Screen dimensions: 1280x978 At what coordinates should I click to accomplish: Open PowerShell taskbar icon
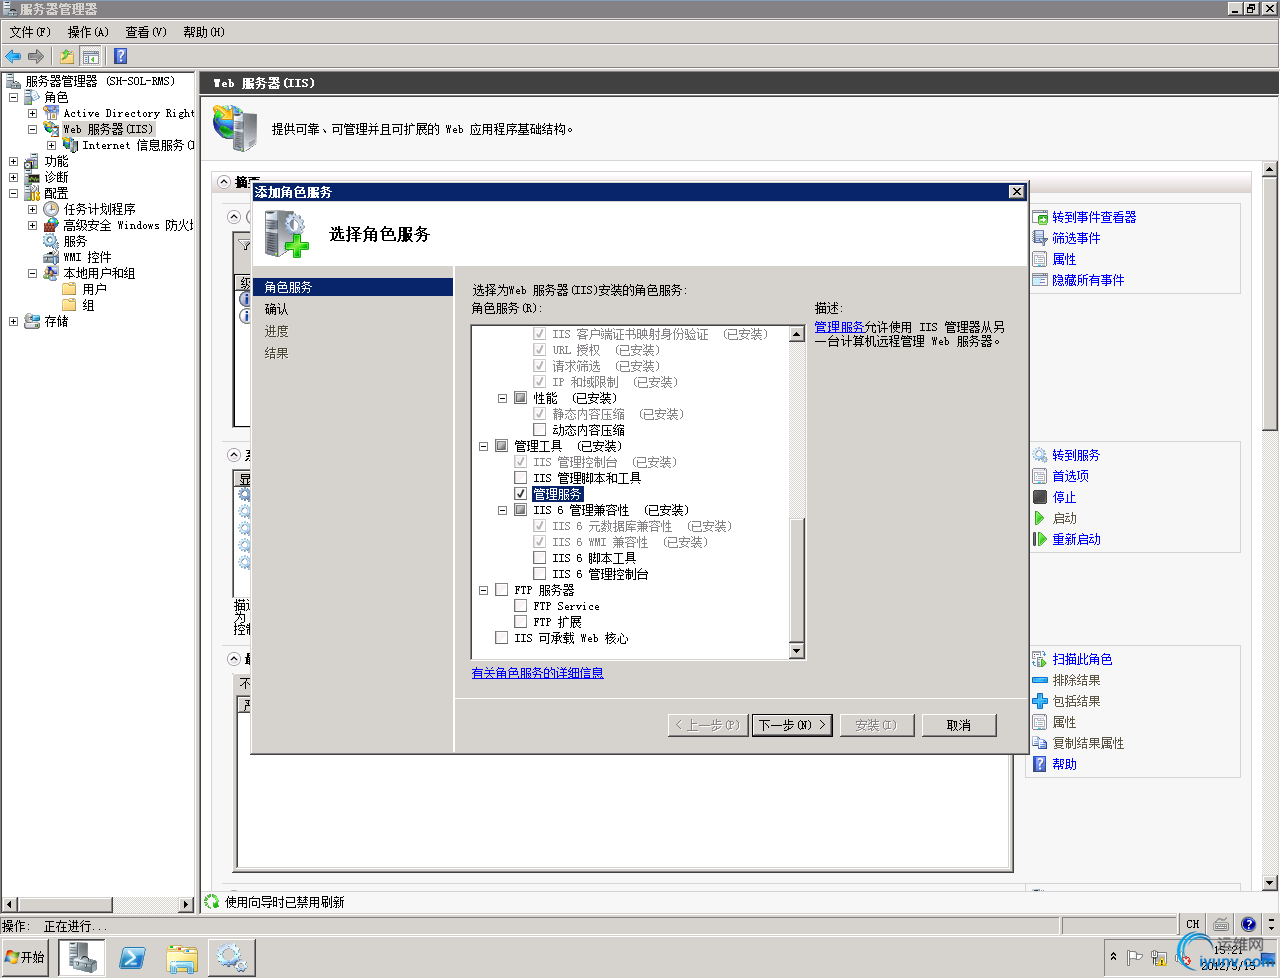132,958
